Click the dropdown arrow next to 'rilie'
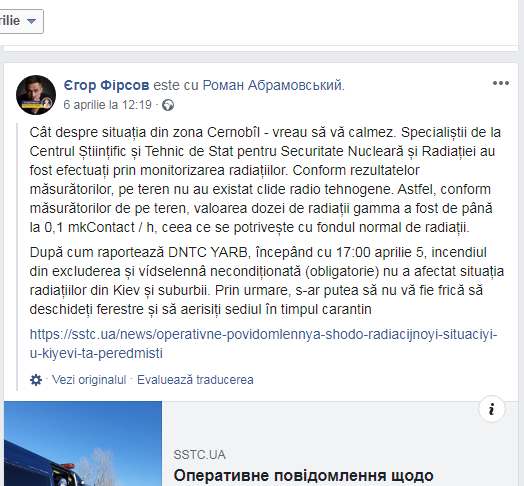This screenshot has height=486, width=524. pos(31,21)
